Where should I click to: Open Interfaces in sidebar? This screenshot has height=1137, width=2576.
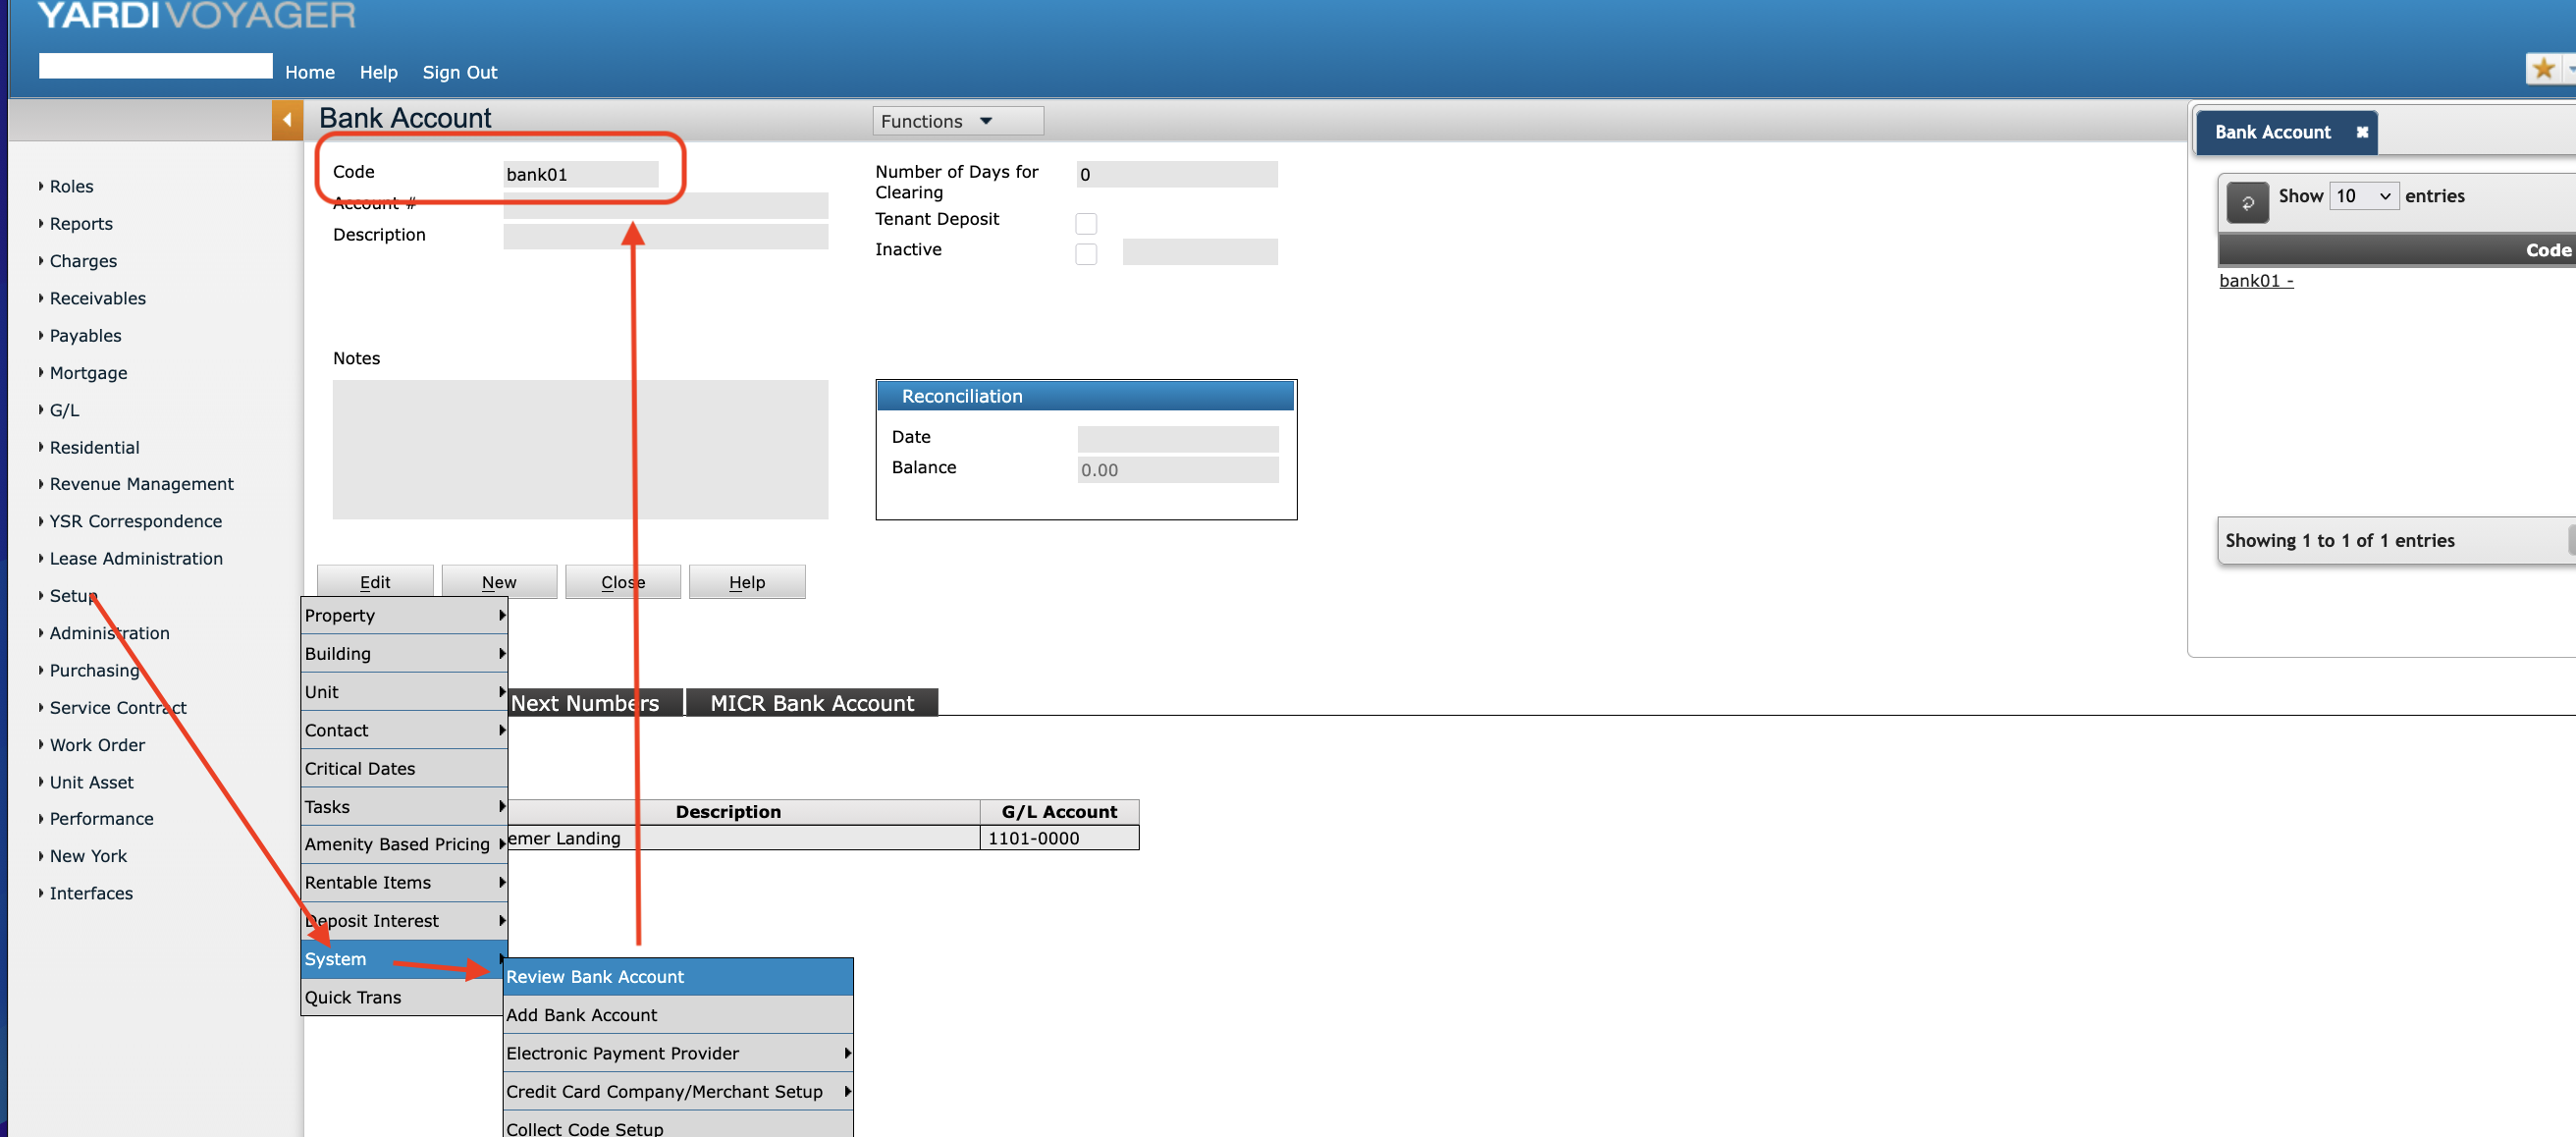pyautogui.click(x=91, y=893)
